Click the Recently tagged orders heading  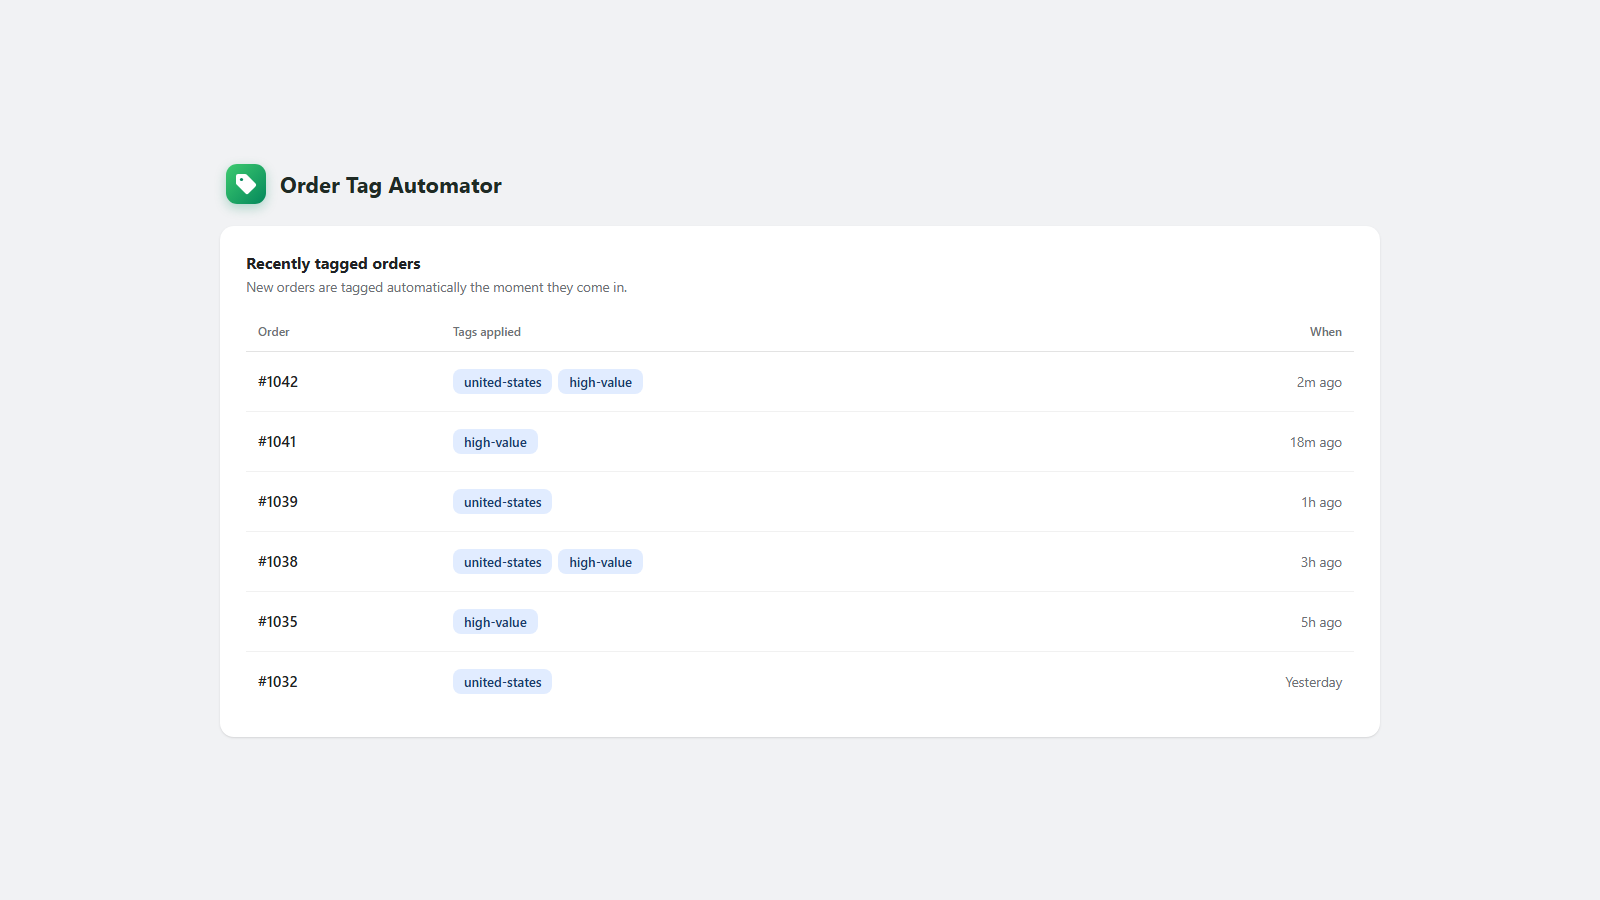point(333,263)
